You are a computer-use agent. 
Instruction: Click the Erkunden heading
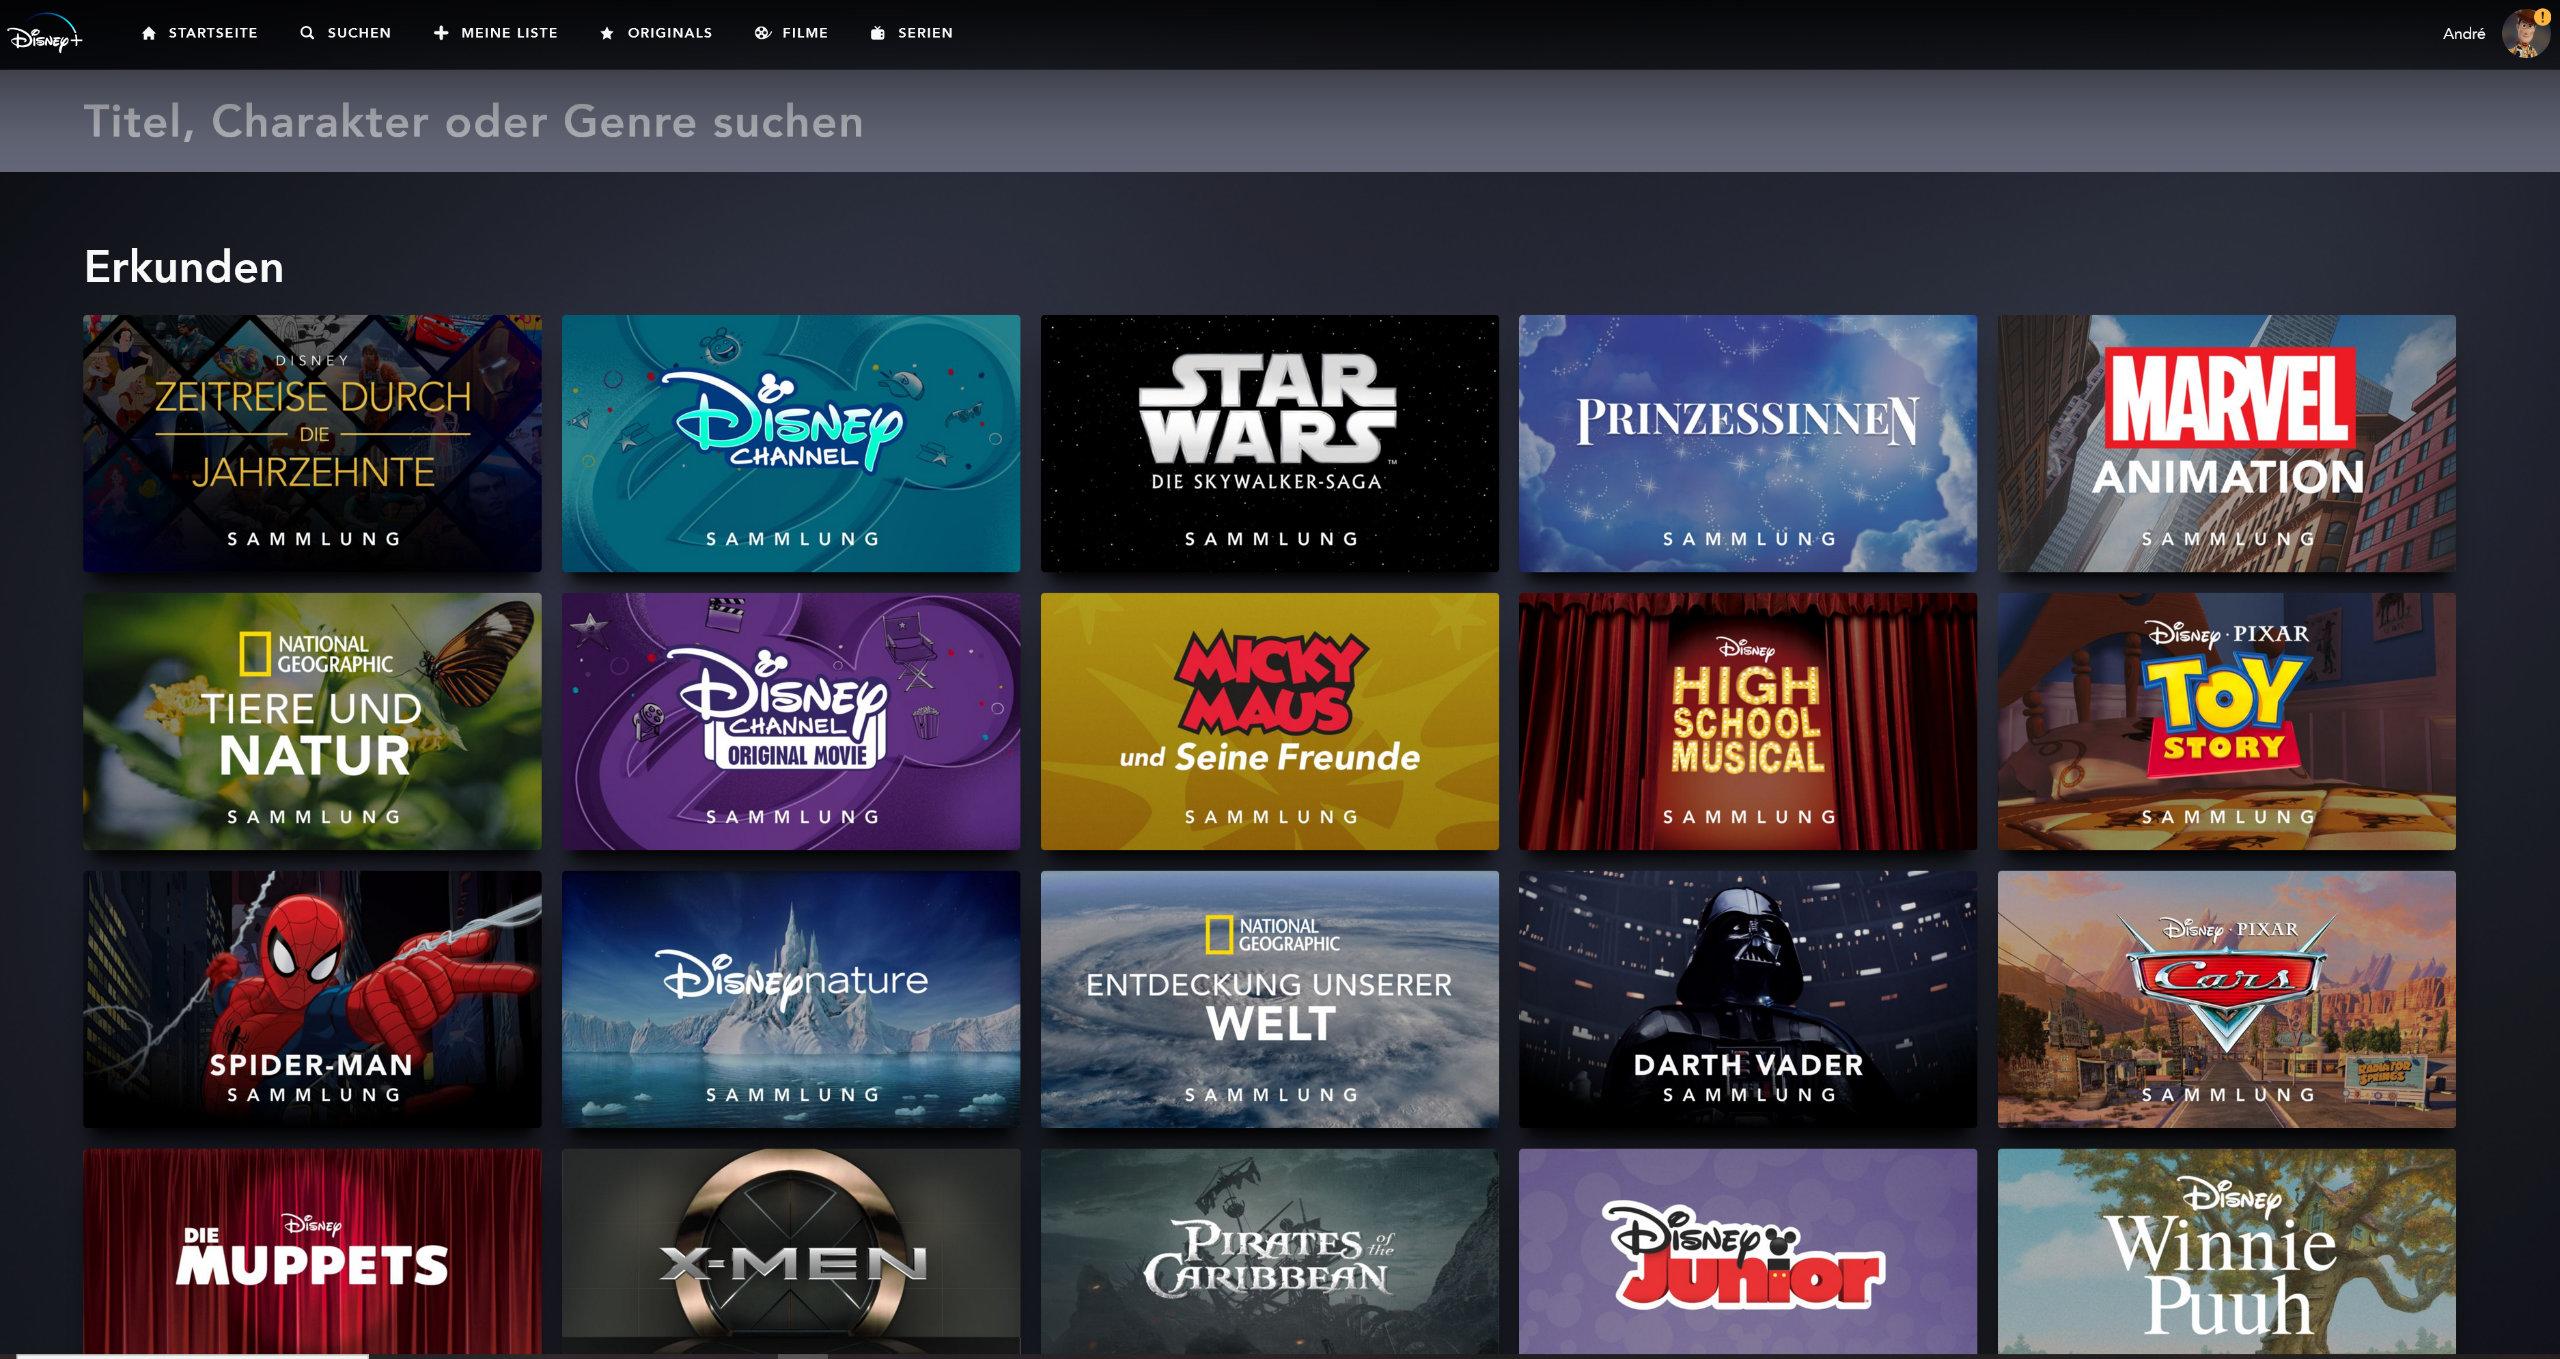[184, 267]
